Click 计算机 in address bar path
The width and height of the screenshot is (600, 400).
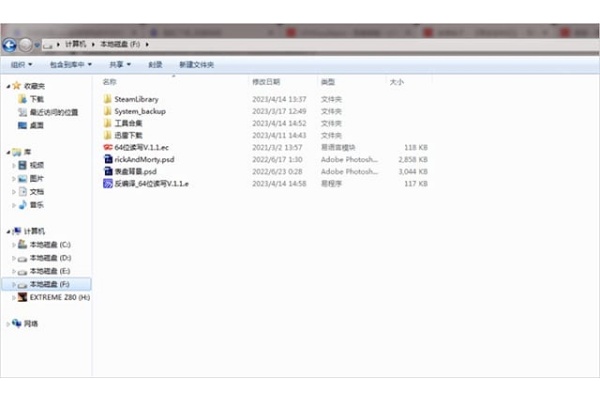click(x=75, y=44)
